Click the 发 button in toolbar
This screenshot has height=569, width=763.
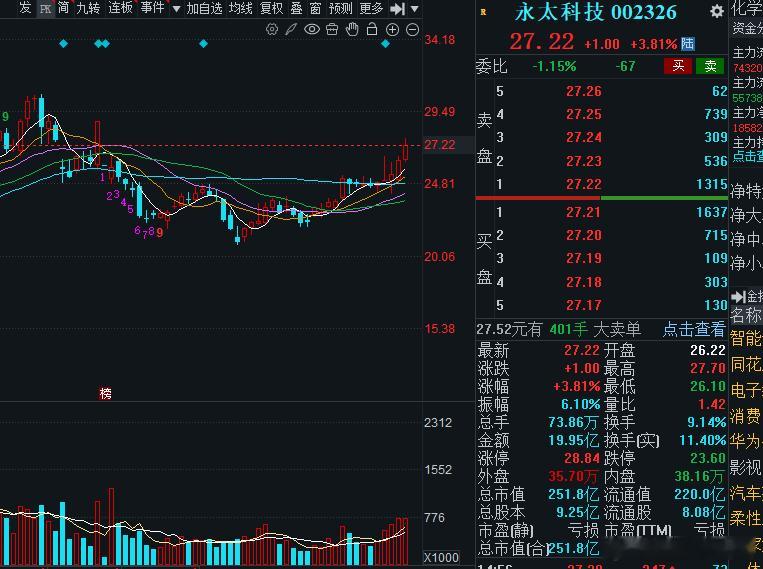(25, 8)
